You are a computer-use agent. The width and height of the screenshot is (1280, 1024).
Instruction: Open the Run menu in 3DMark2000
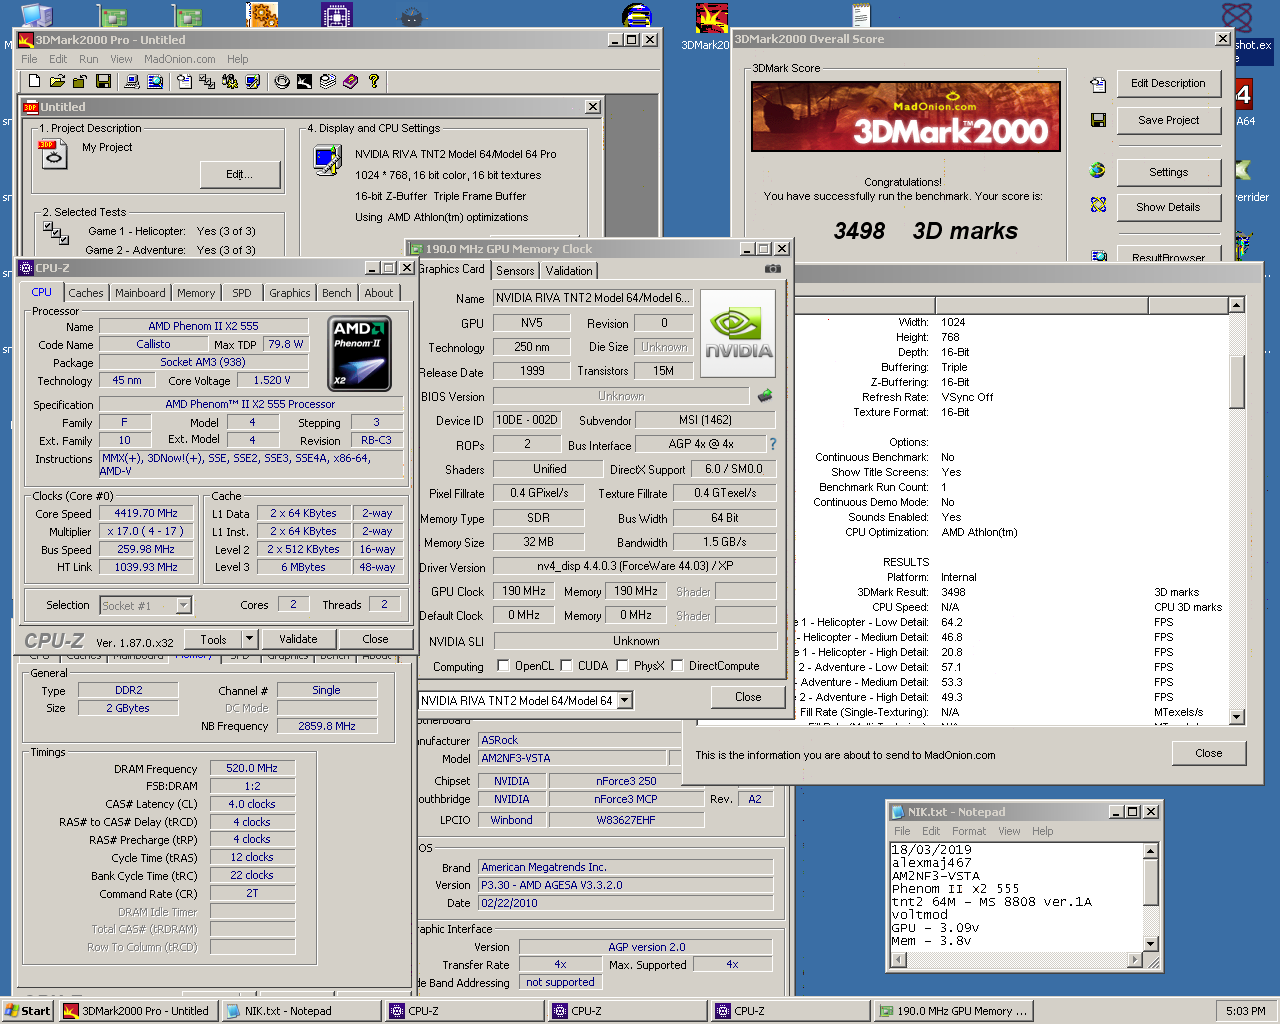pos(89,59)
